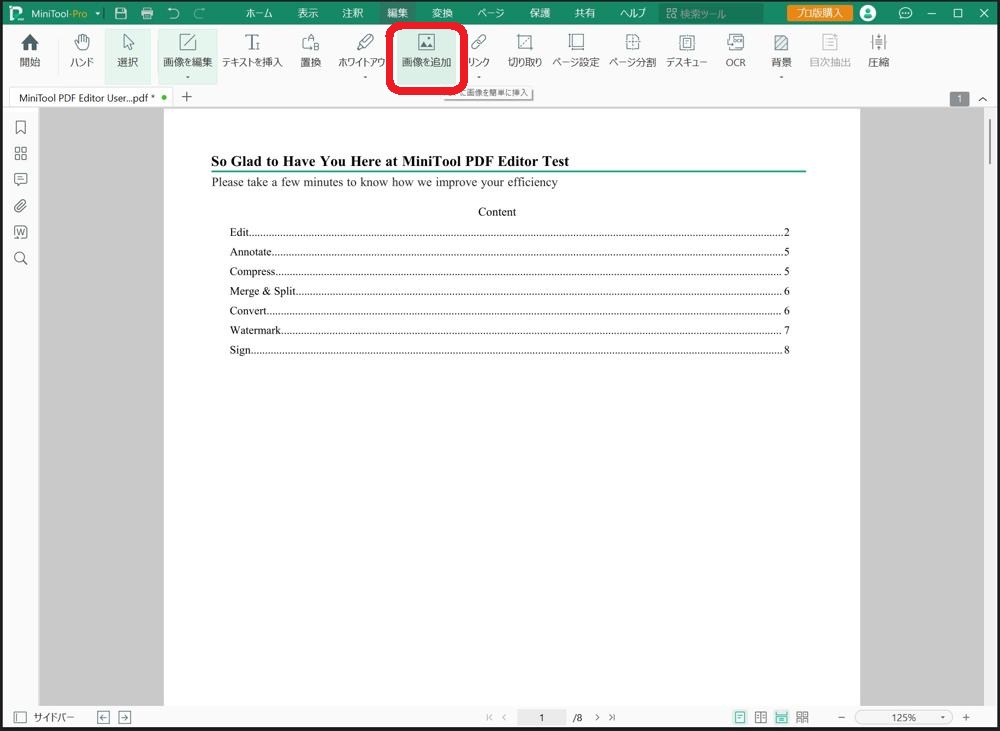This screenshot has width=1000, height=731.
Task: Show page thumbnails panel in the sidebar
Action: coord(20,154)
